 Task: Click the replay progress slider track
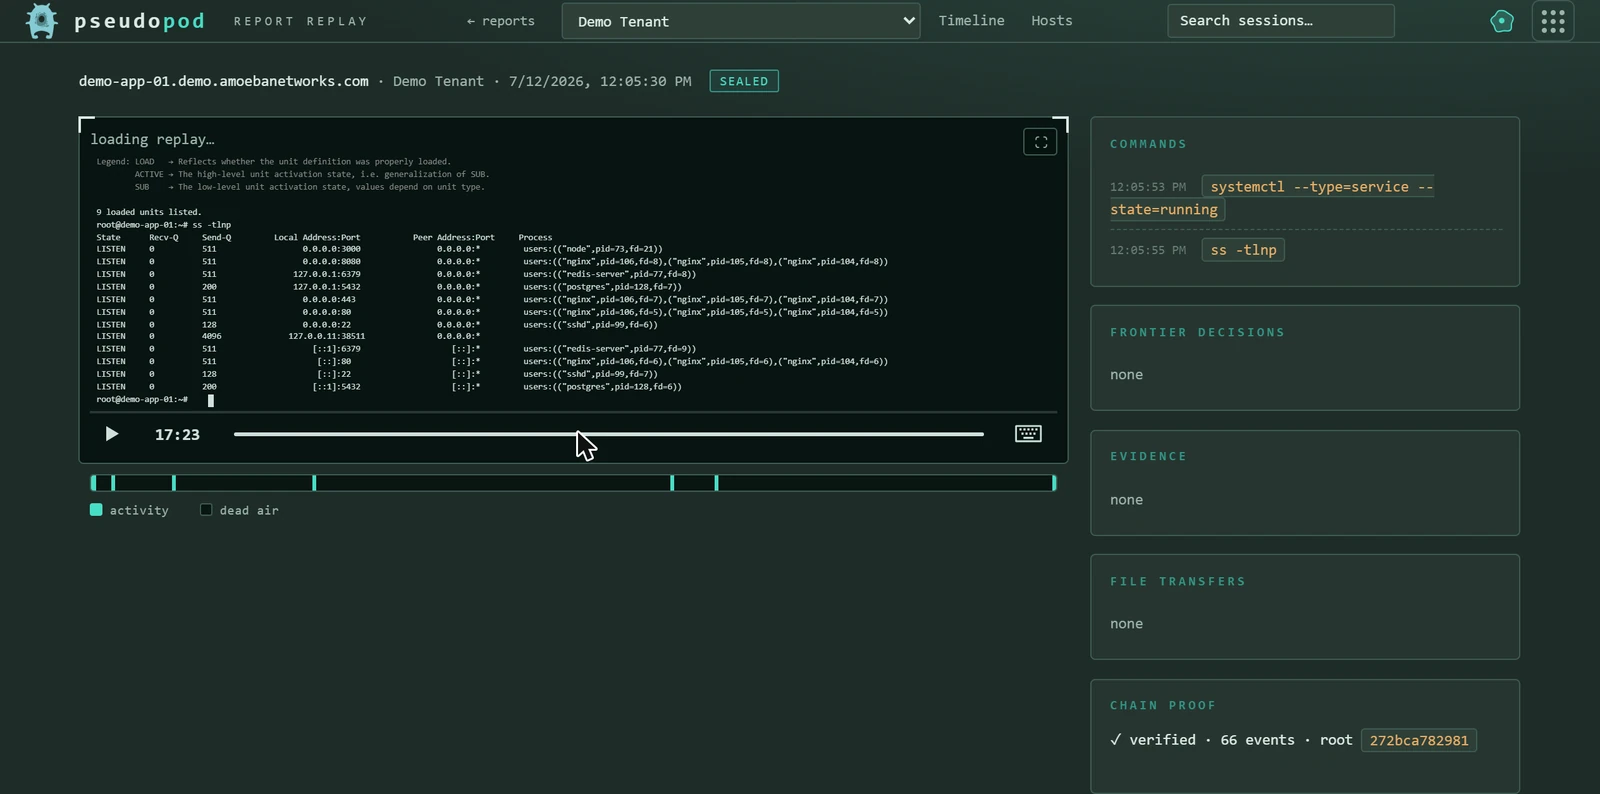point(608,434)
